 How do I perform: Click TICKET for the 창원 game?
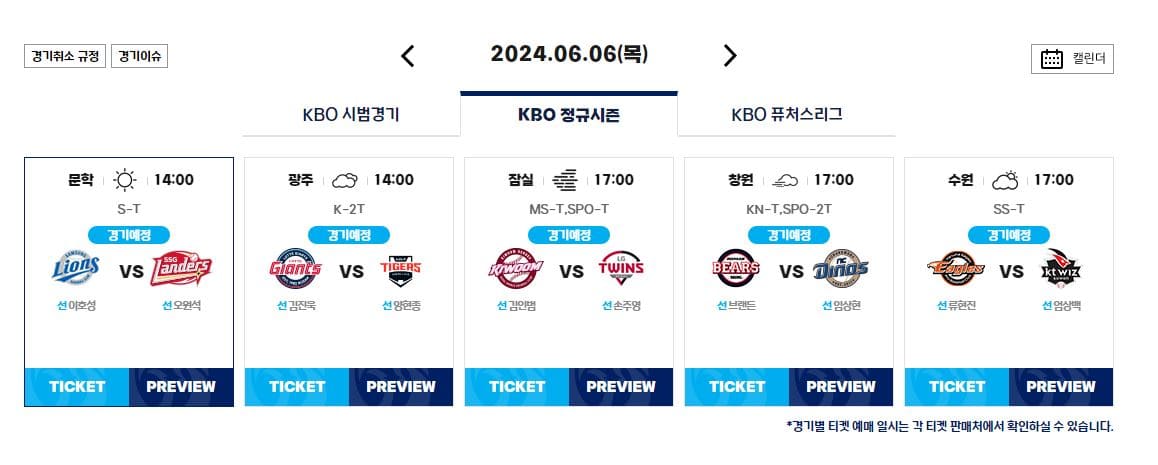click(737, 387)
